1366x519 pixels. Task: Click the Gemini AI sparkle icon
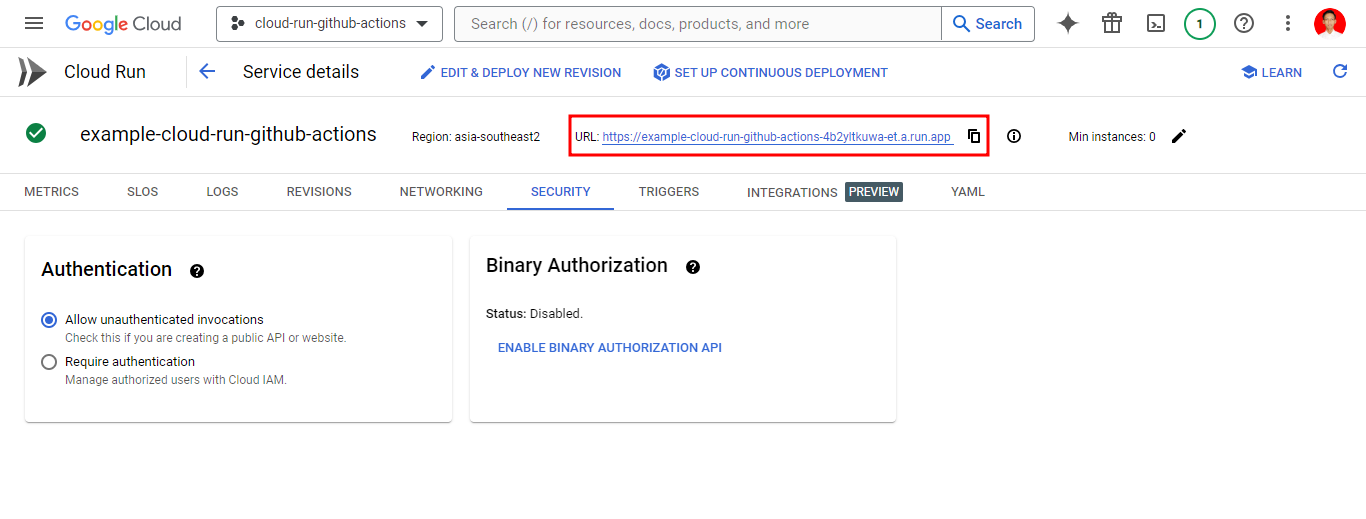(x=1068, y=23)
